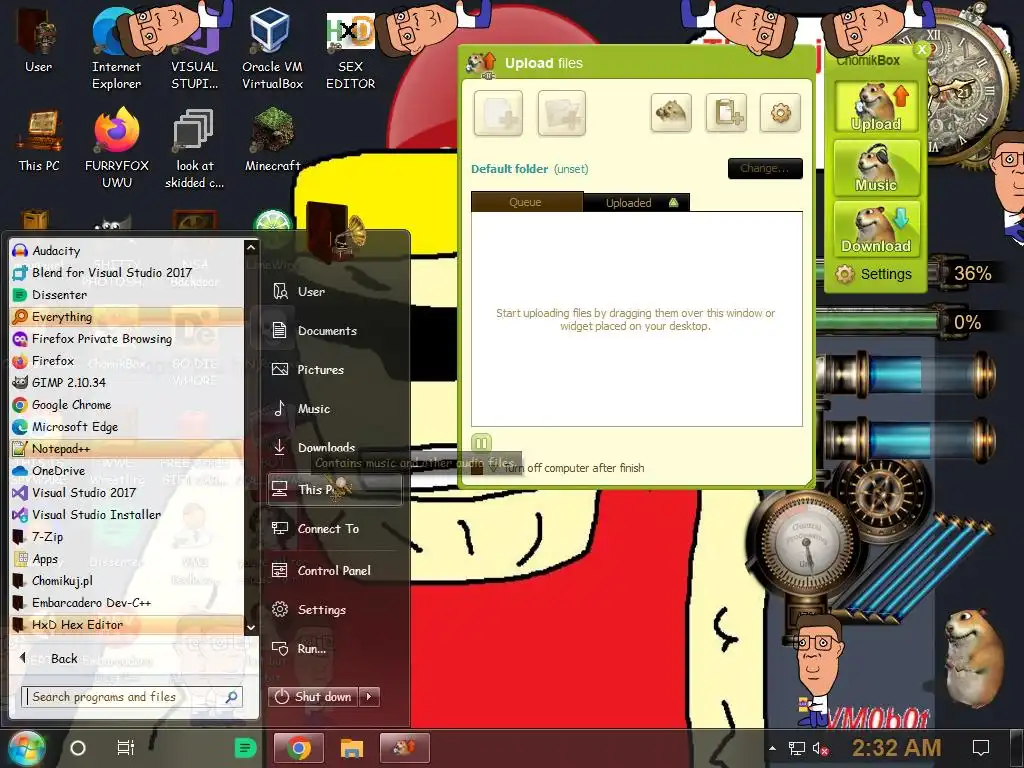Click the Shut down button
This screenshot has height=768, width=1024.
pos(313,697)
